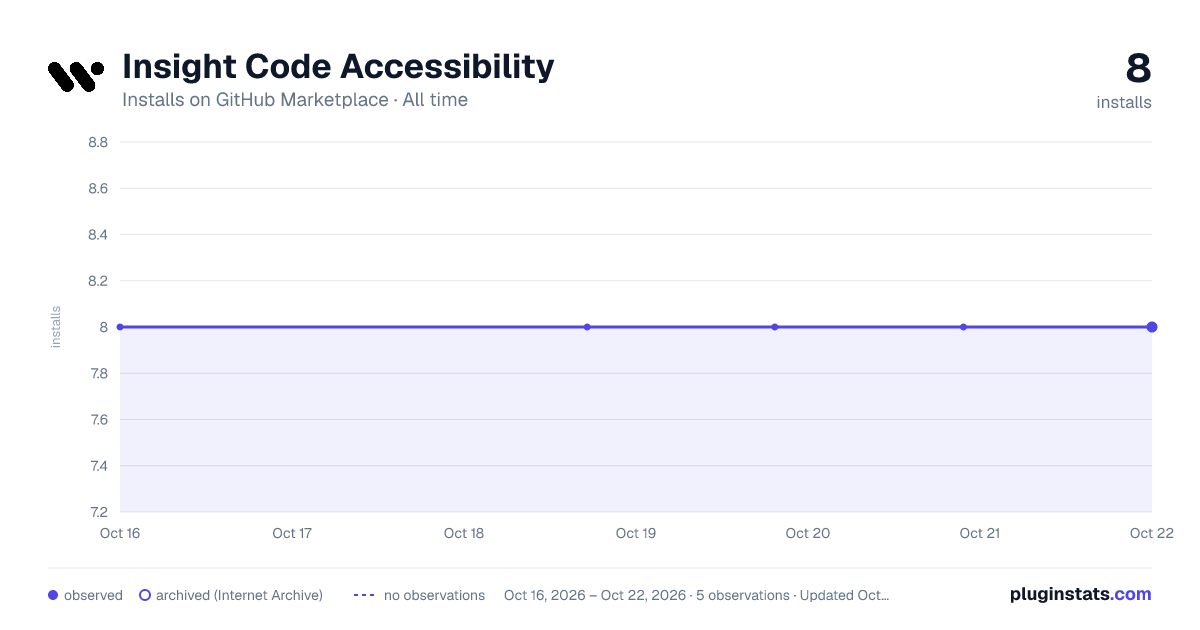
Task: Click the 8 y-axis label
Action: coord(103,327)
